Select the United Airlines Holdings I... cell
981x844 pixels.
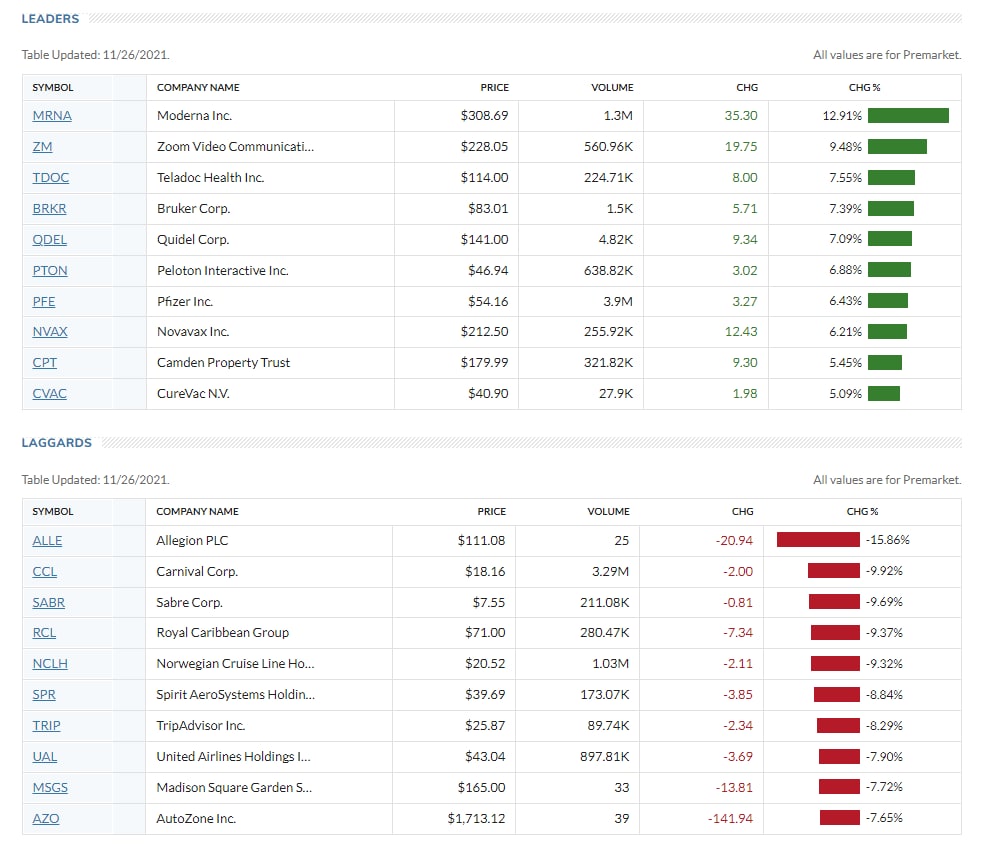pyautogui.click(x=233, y=756)
